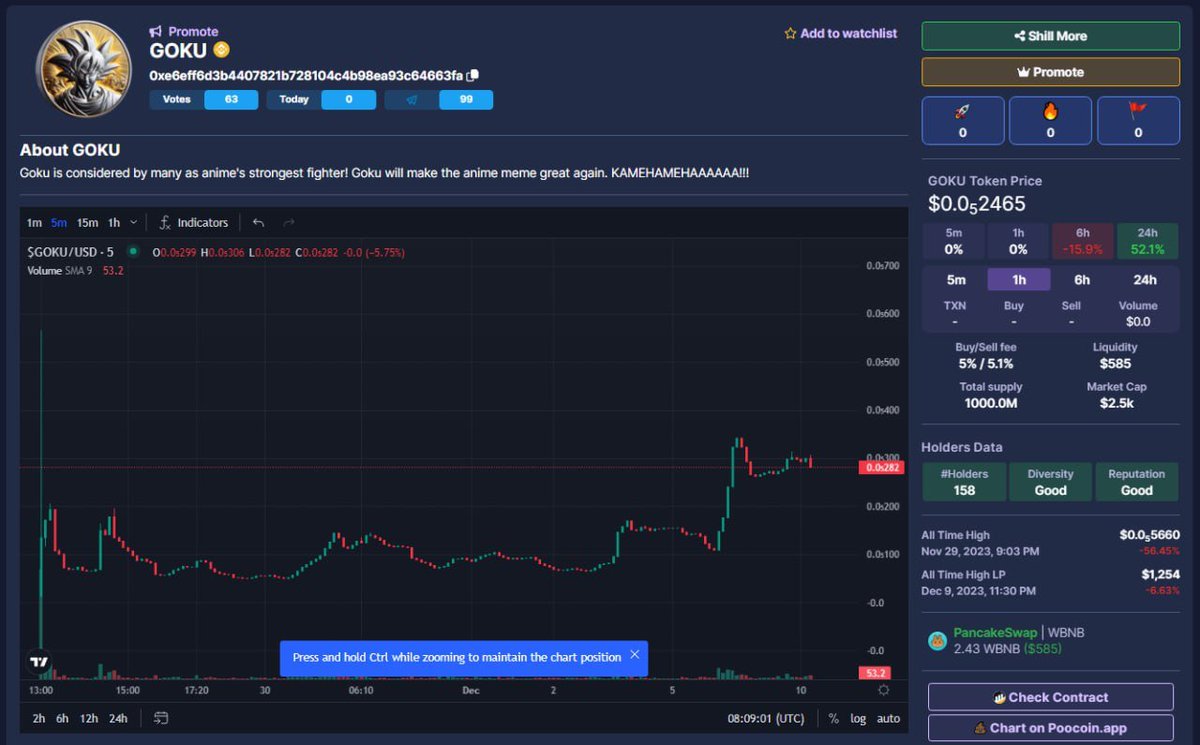
Task: Click the Today 0 votes counter
Action: coord(321,100)
